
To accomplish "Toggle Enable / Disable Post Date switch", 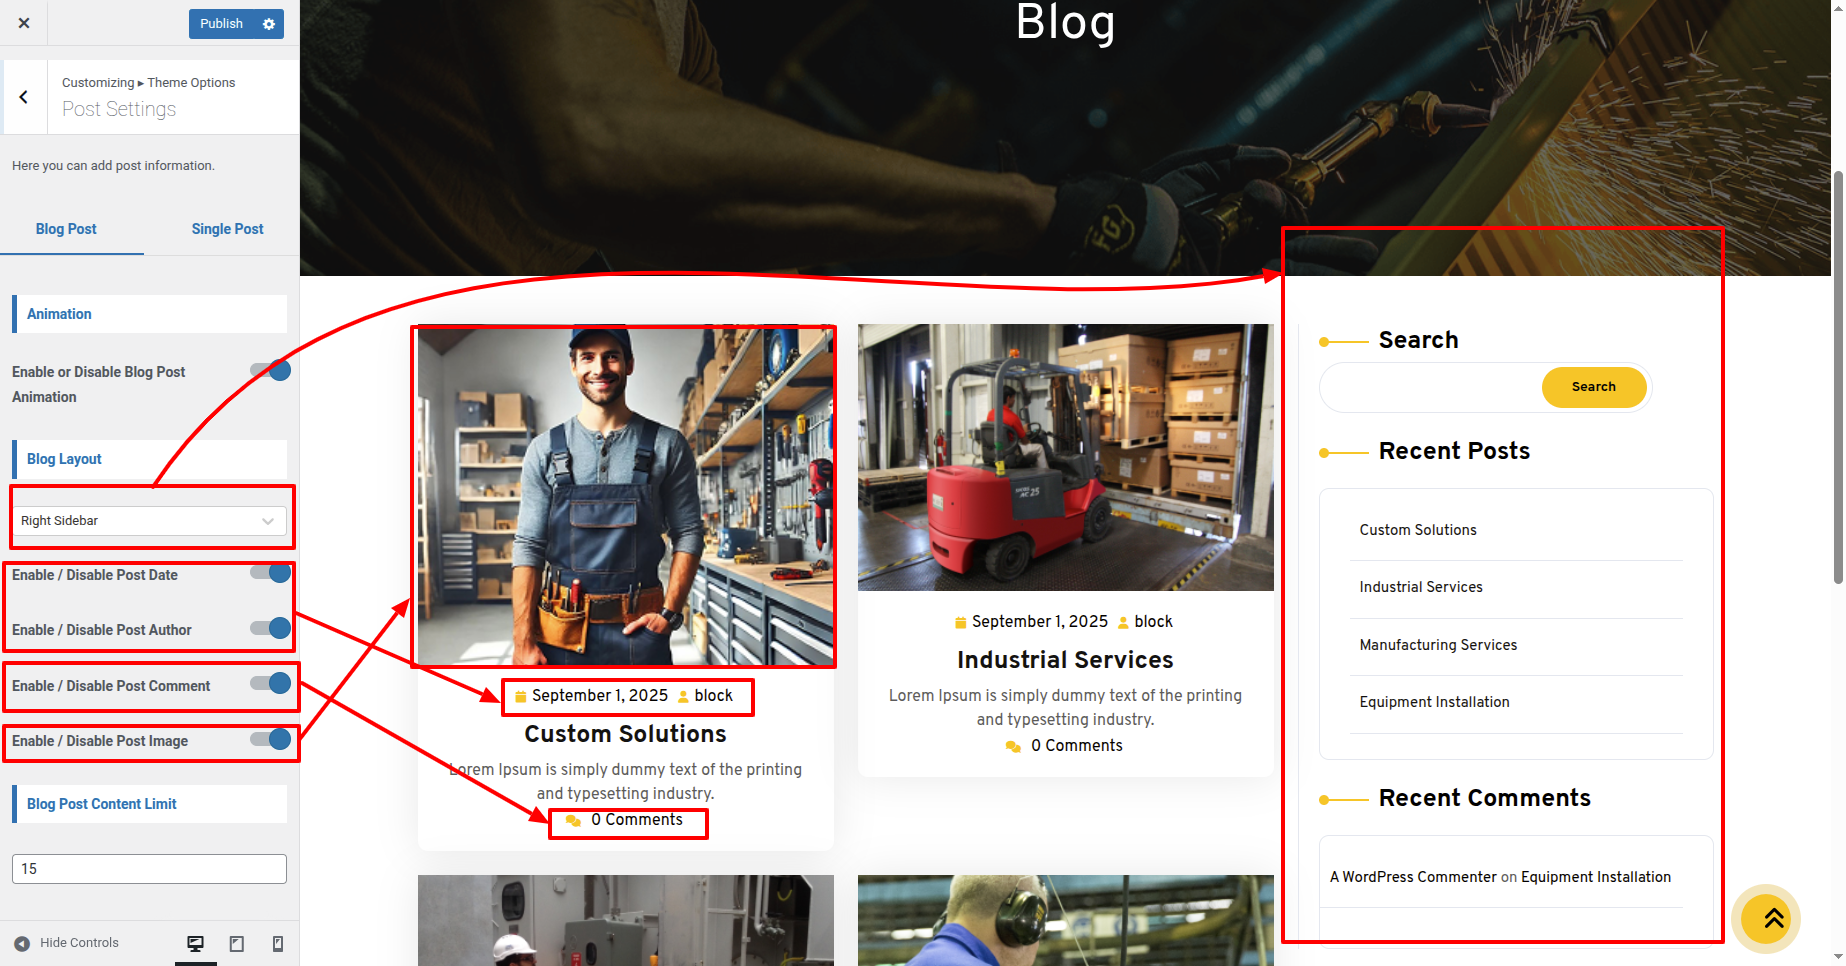I will pos(271,573).
